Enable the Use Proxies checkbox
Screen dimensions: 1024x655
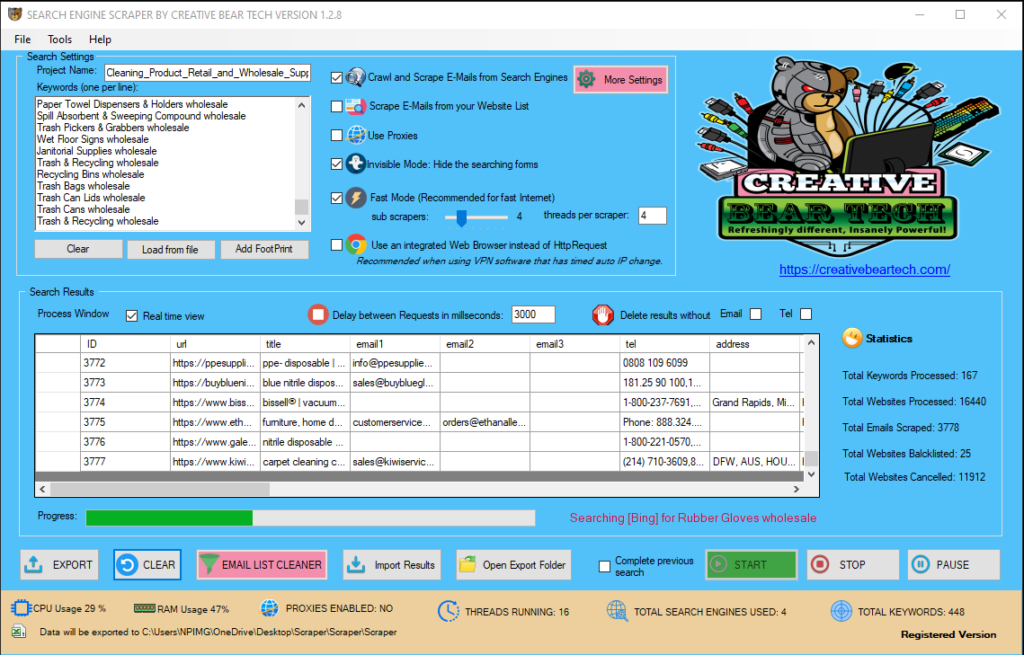click(x=337, y=135)
